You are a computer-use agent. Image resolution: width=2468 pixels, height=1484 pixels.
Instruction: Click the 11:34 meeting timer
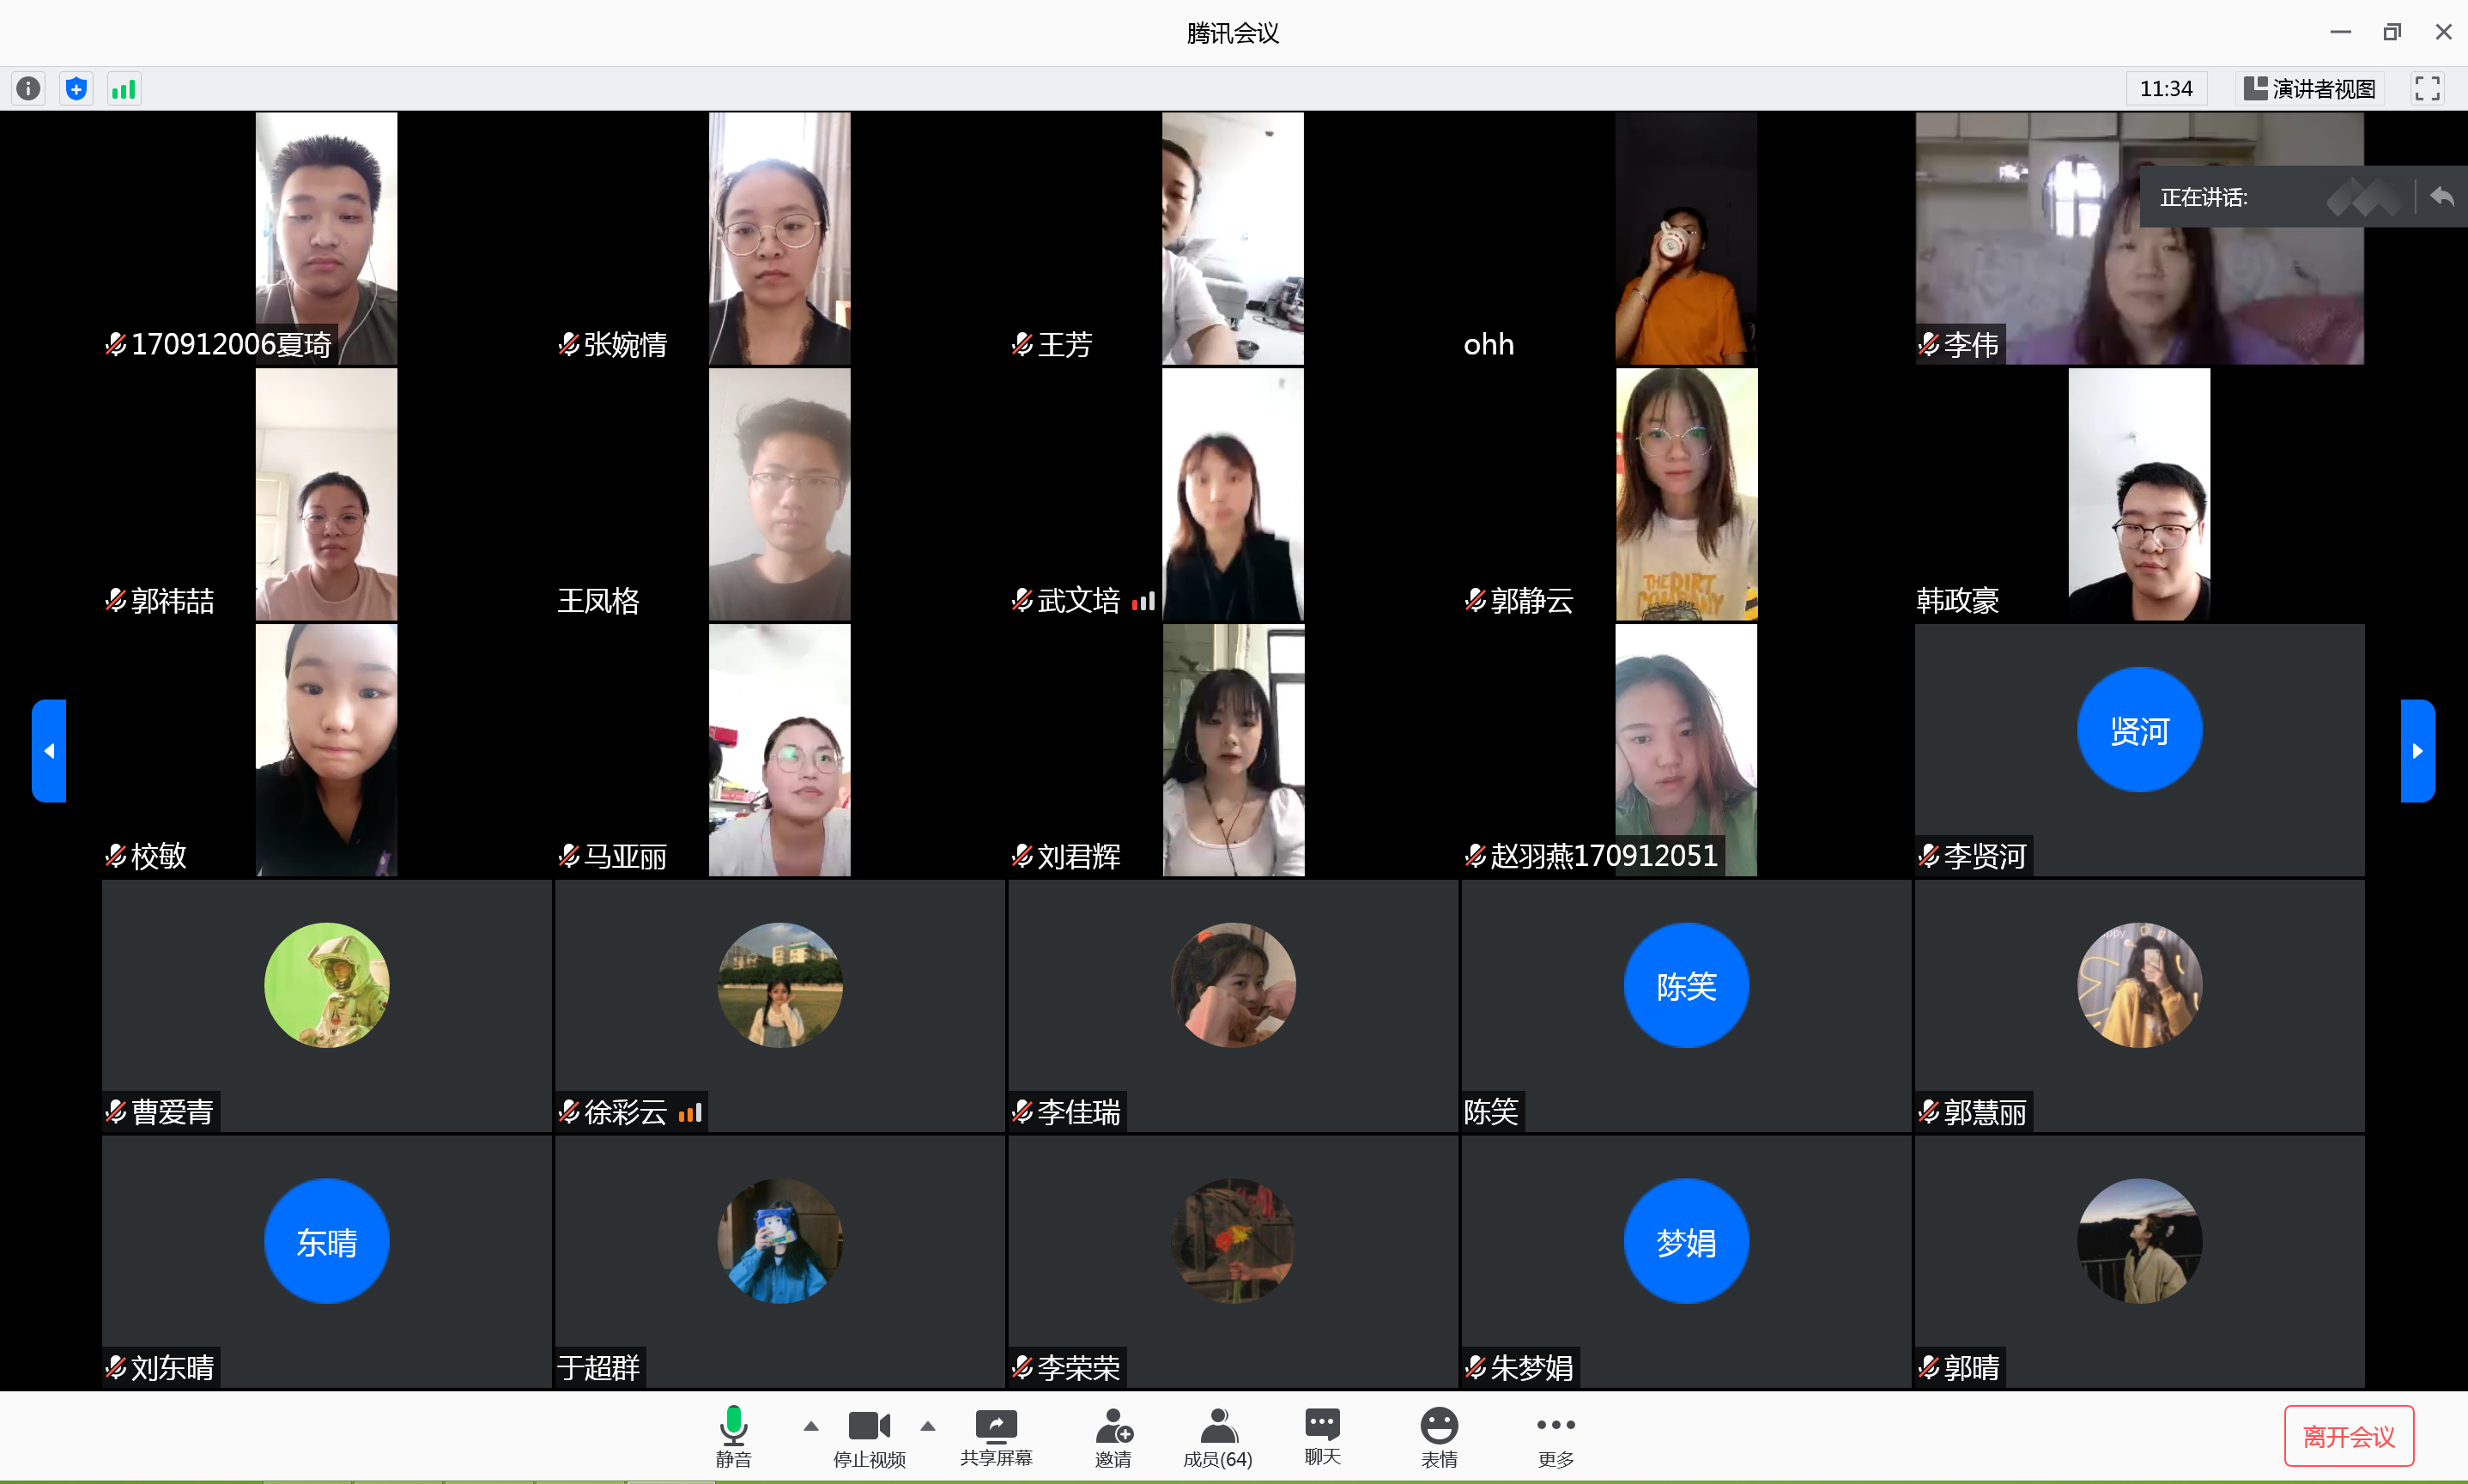pyautogui.click(x=2166, y=89)
